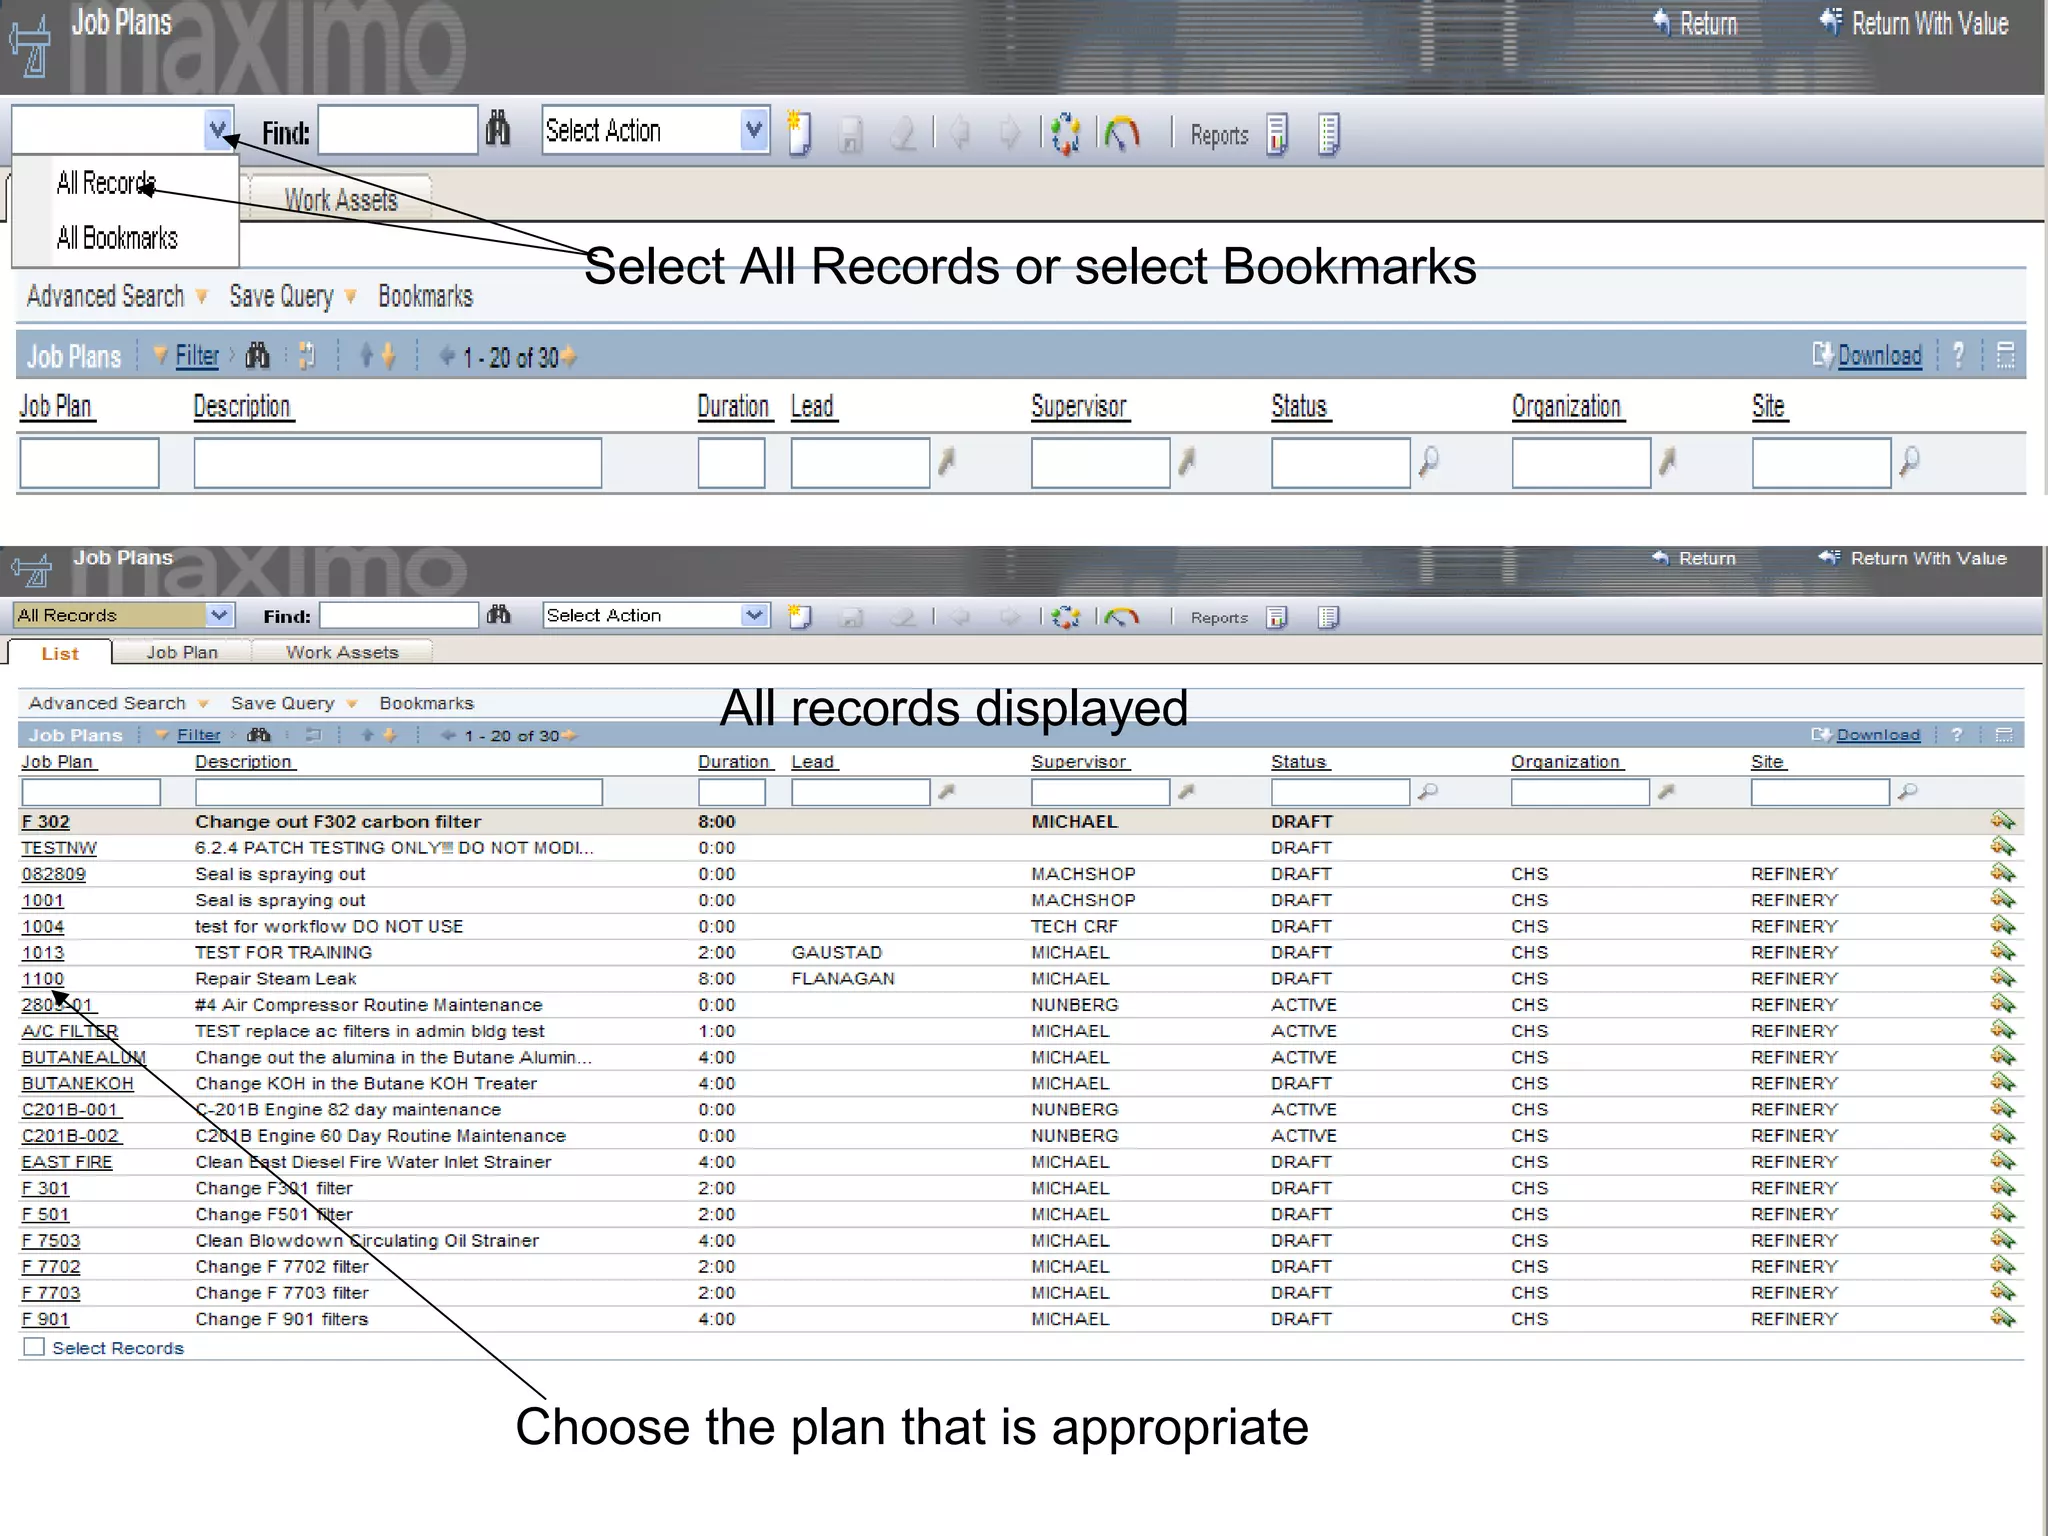Click New Job Plan icon in results view toolbar
Image resolution: width=2048 pixels, height=1536 pixels.
click(x=799, y=617)
